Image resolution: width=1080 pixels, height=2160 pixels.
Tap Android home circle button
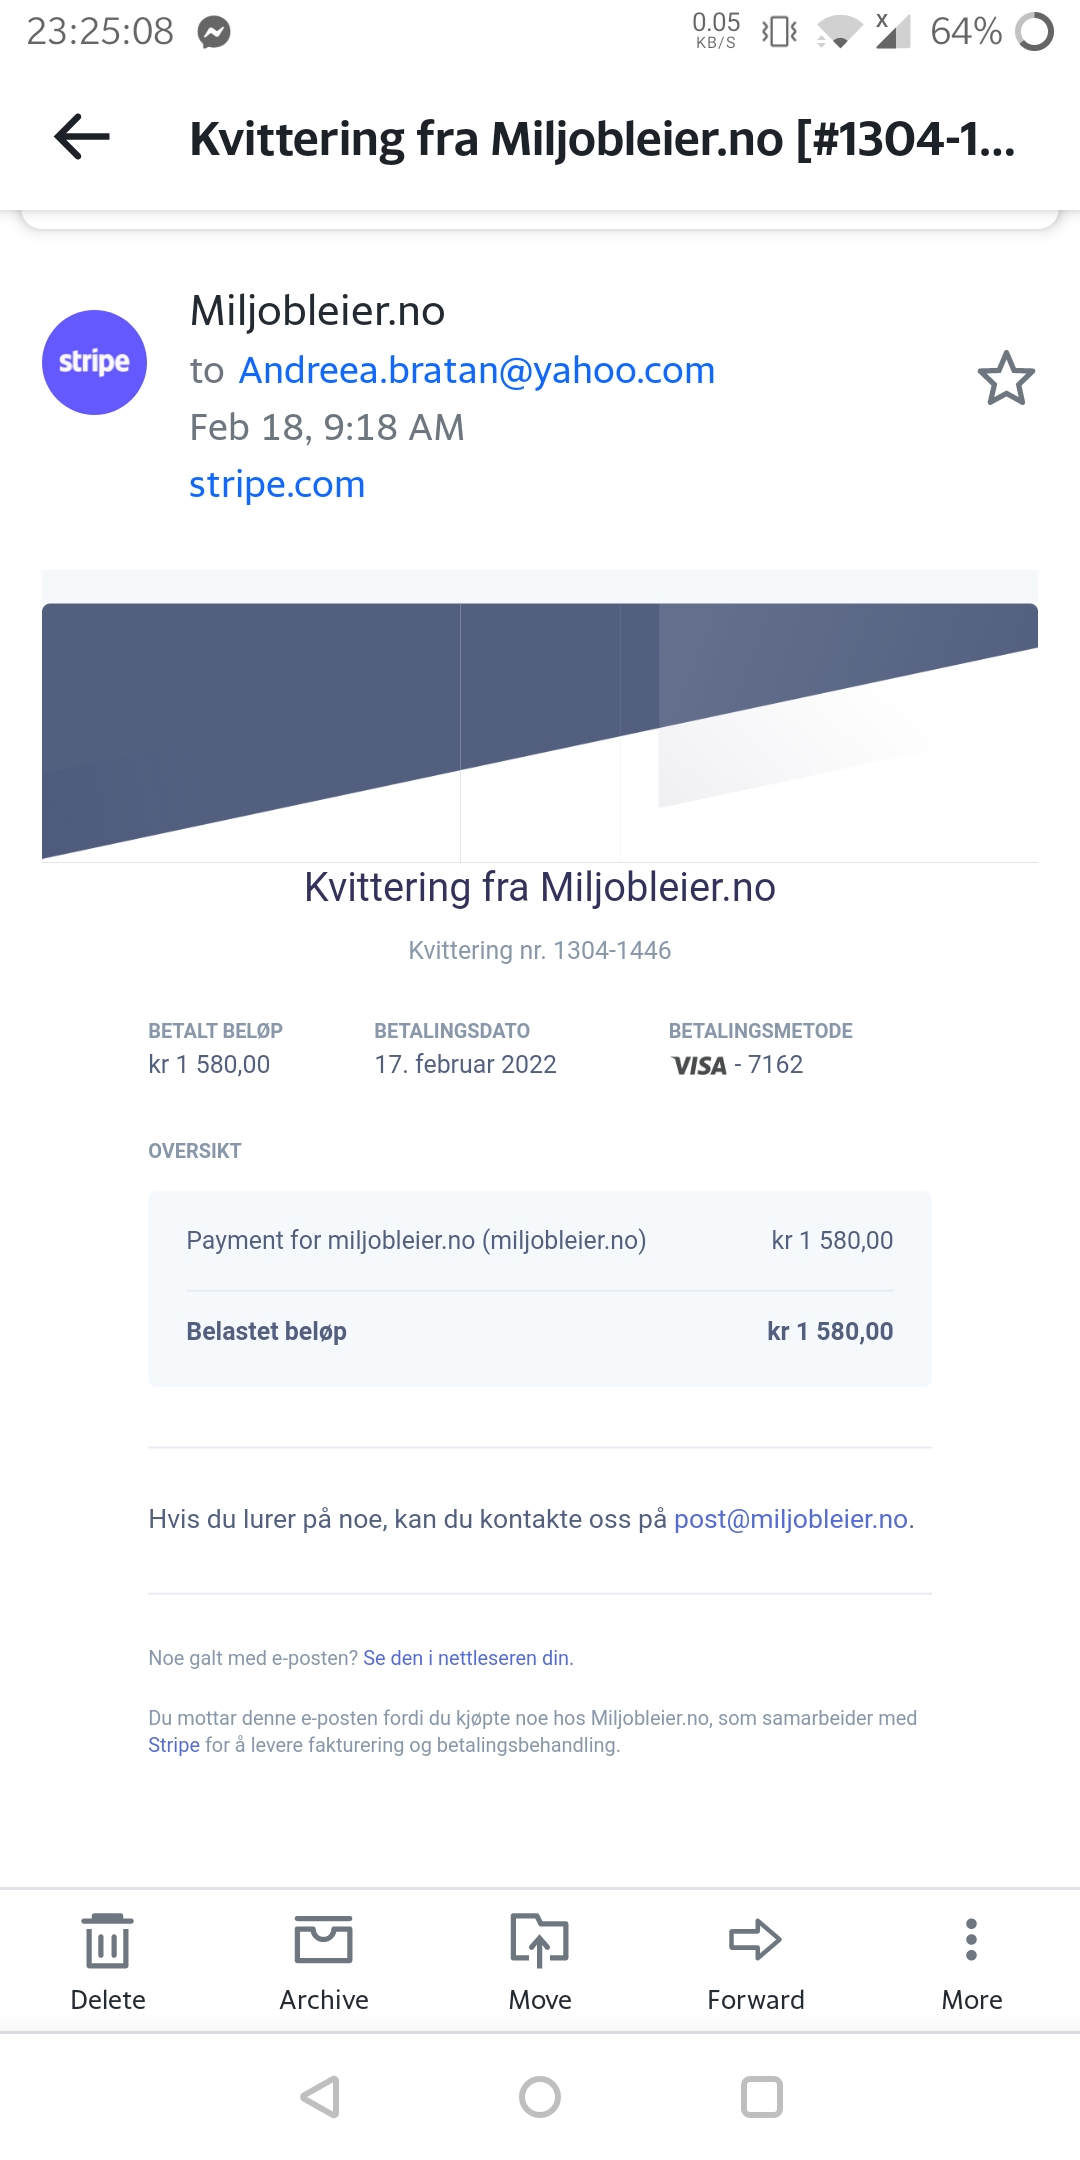(x=540, y=2097)
